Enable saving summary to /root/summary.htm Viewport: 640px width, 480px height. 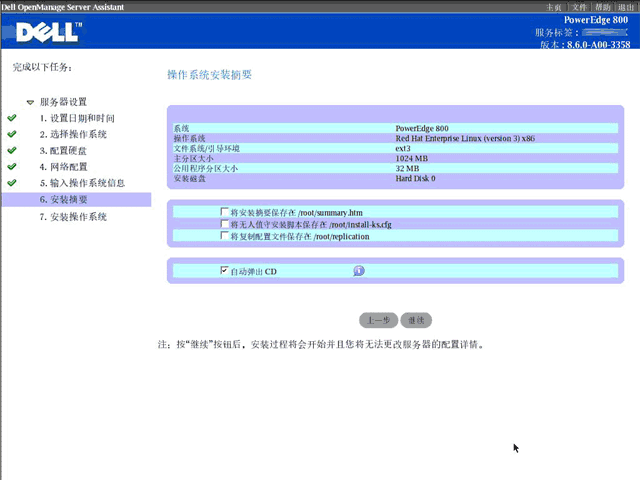coord(224,211)
